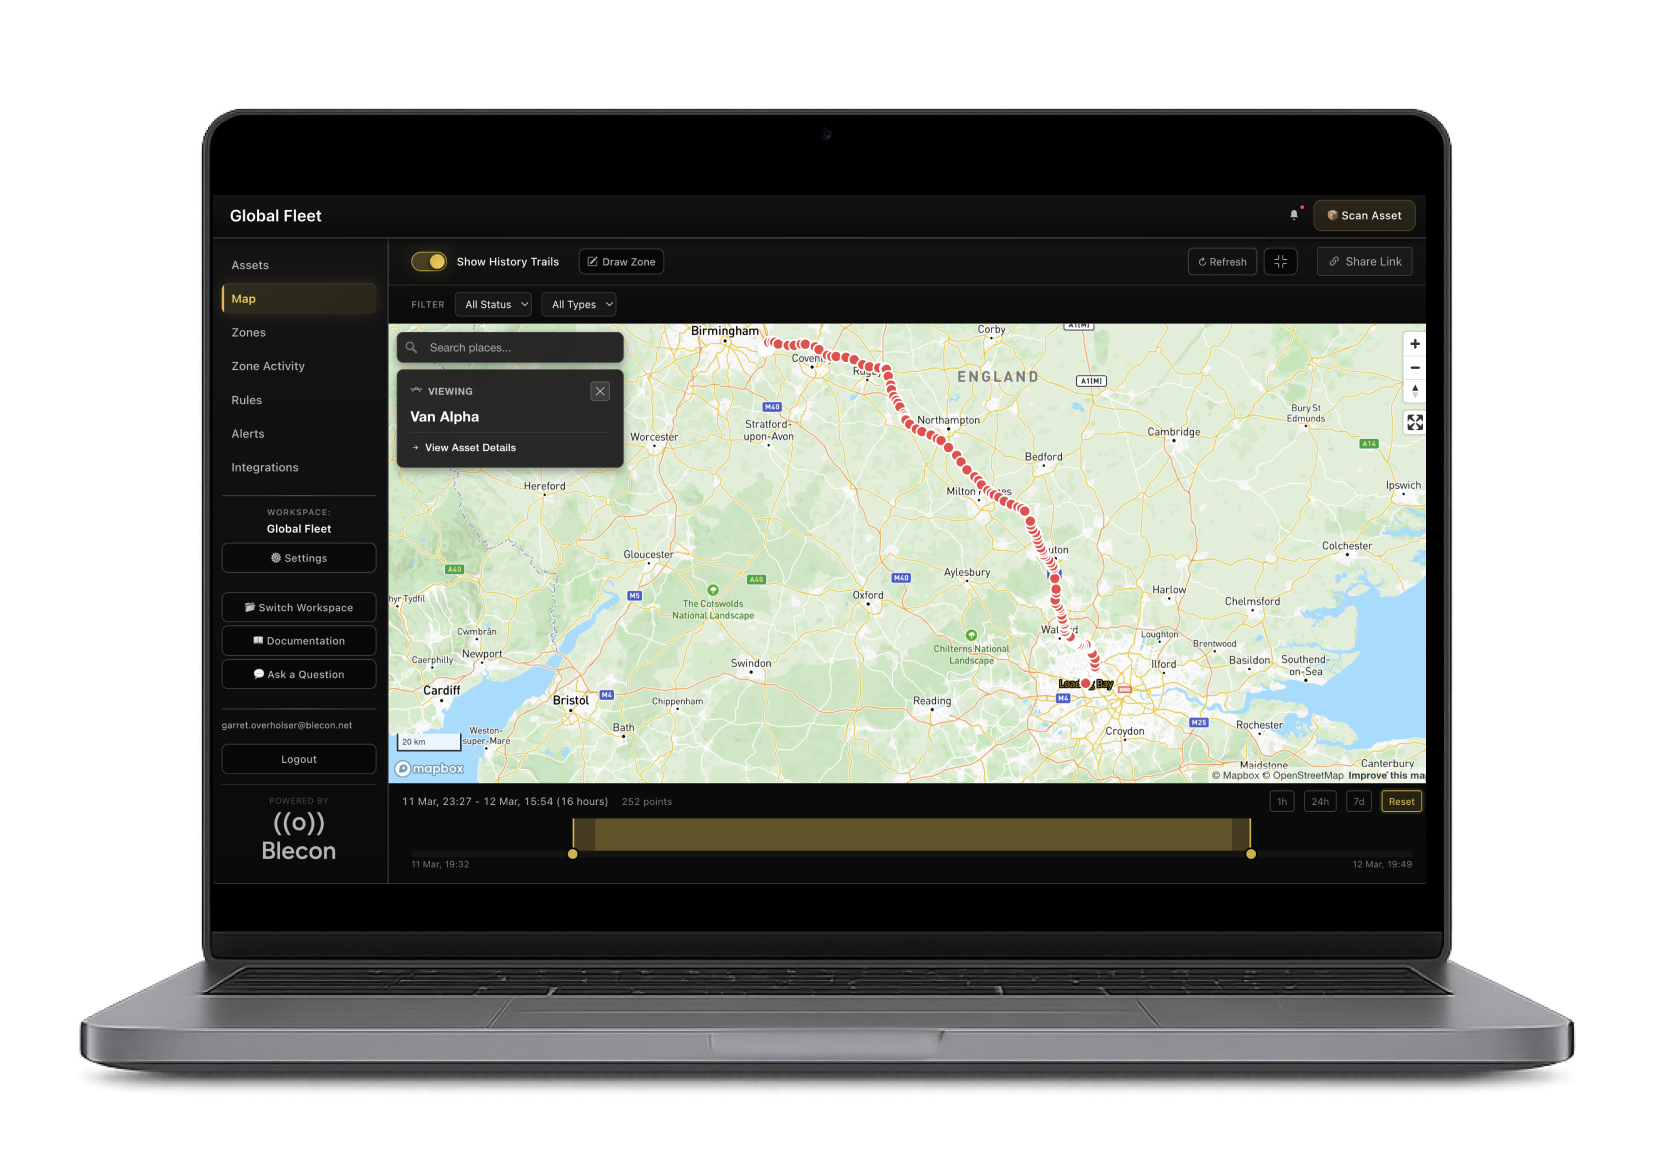
Task: Expand View Asset Details for Van Alpha
Action: tap(470, 447)
